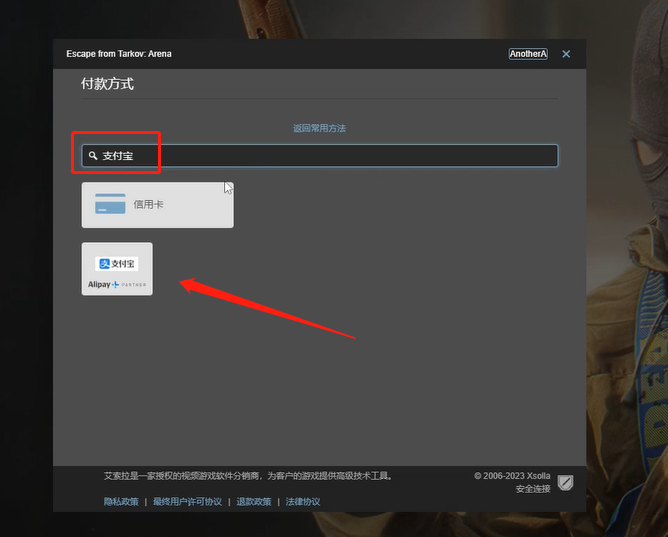Click the Escape from Tarkov: Arena title

(x=119, y=54)
